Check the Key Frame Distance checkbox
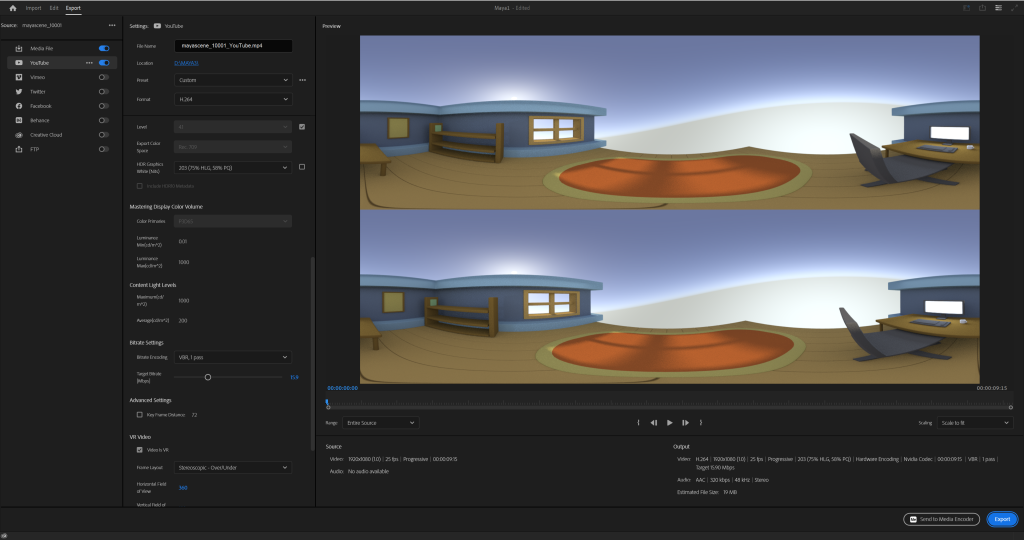The width and height of the screenshot is (1024, 540). coord(139,415)
